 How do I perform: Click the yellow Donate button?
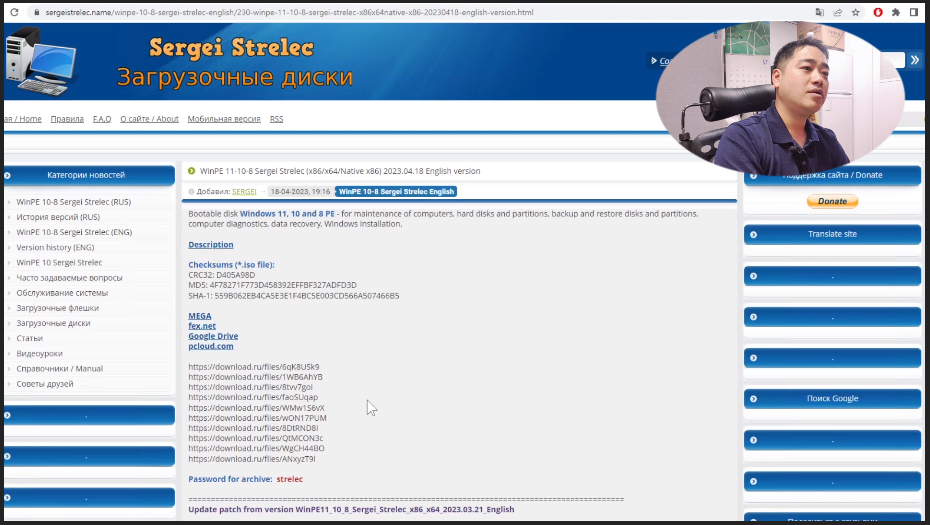(x=832, y=201)
